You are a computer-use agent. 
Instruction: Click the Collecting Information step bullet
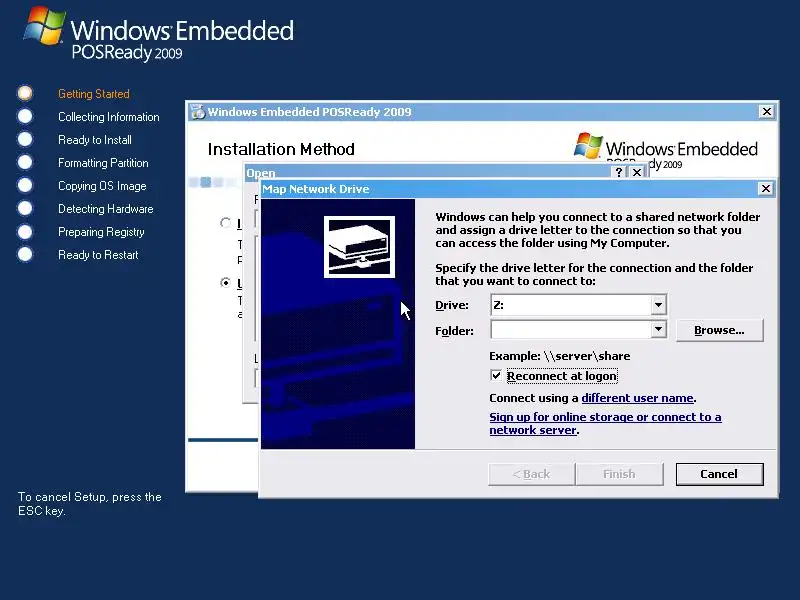click(24, 116)
